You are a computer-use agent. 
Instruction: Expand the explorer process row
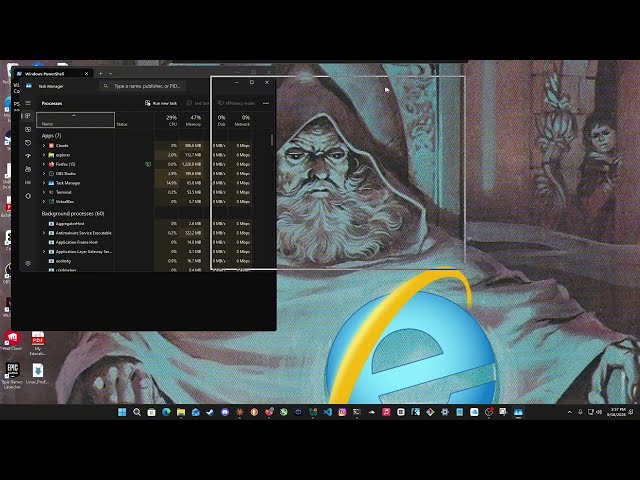tap(44, 155)
